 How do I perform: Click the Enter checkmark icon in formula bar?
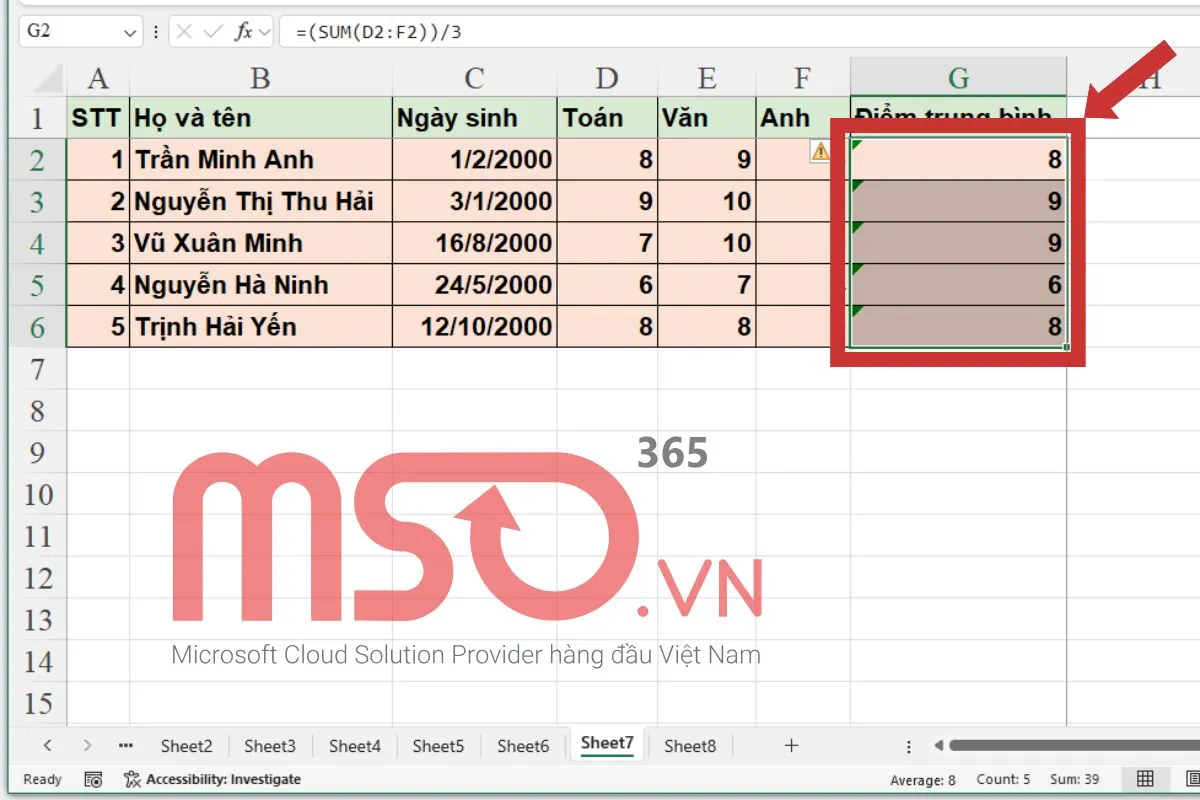[212, 30]
